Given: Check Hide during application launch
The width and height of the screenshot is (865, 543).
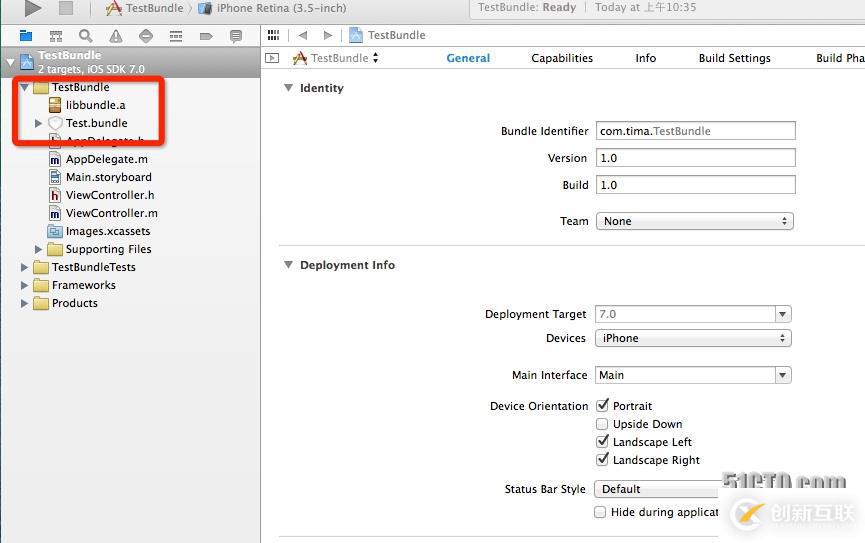Looking at the screenshot, I should click(x=600, y=512).
